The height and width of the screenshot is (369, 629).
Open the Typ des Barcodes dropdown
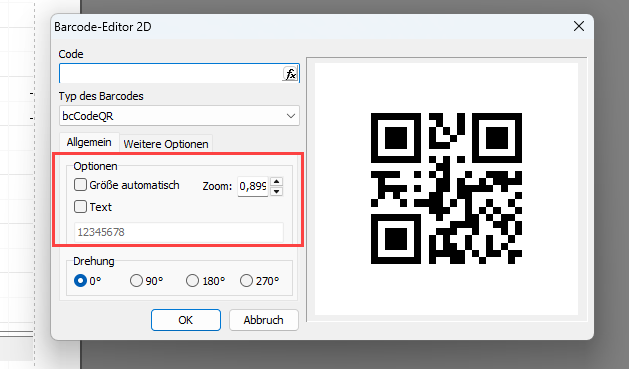pos(179,116)
